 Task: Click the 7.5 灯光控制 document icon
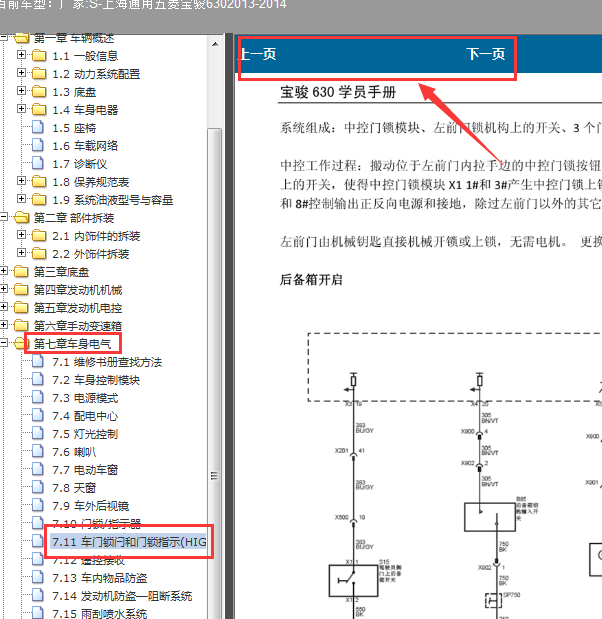tap(38, 433)
